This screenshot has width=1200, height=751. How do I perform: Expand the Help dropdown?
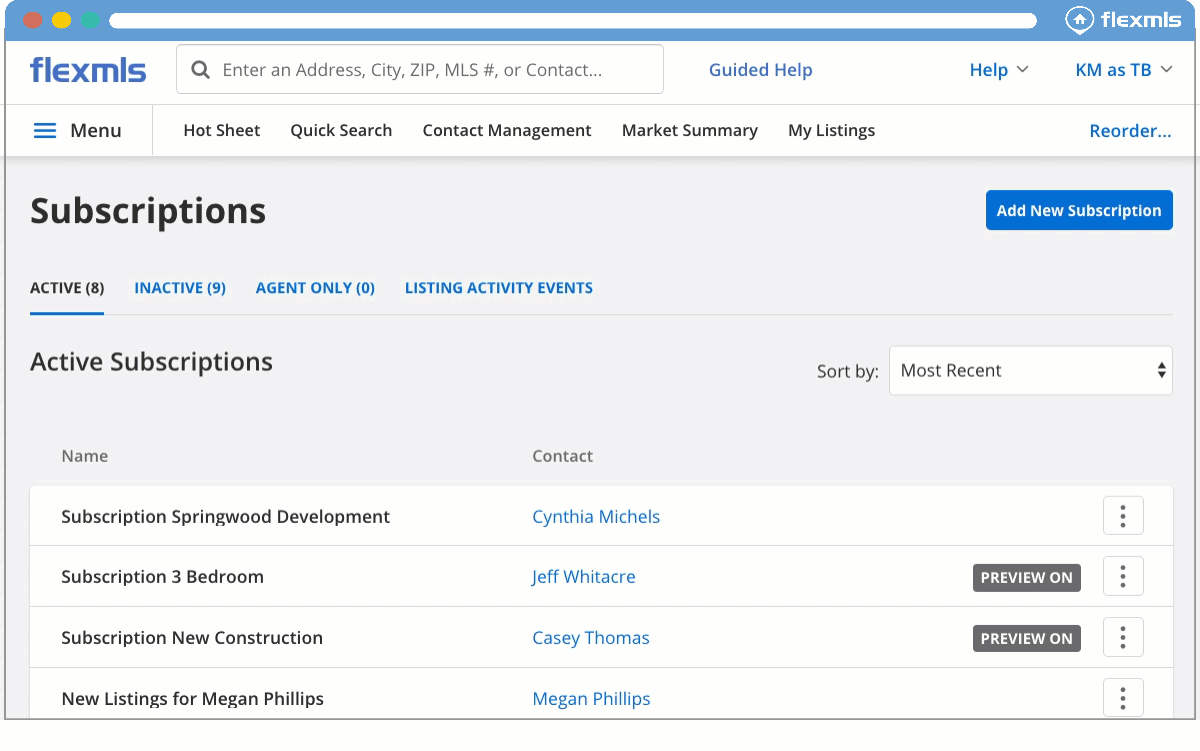[x=998, y=70]
